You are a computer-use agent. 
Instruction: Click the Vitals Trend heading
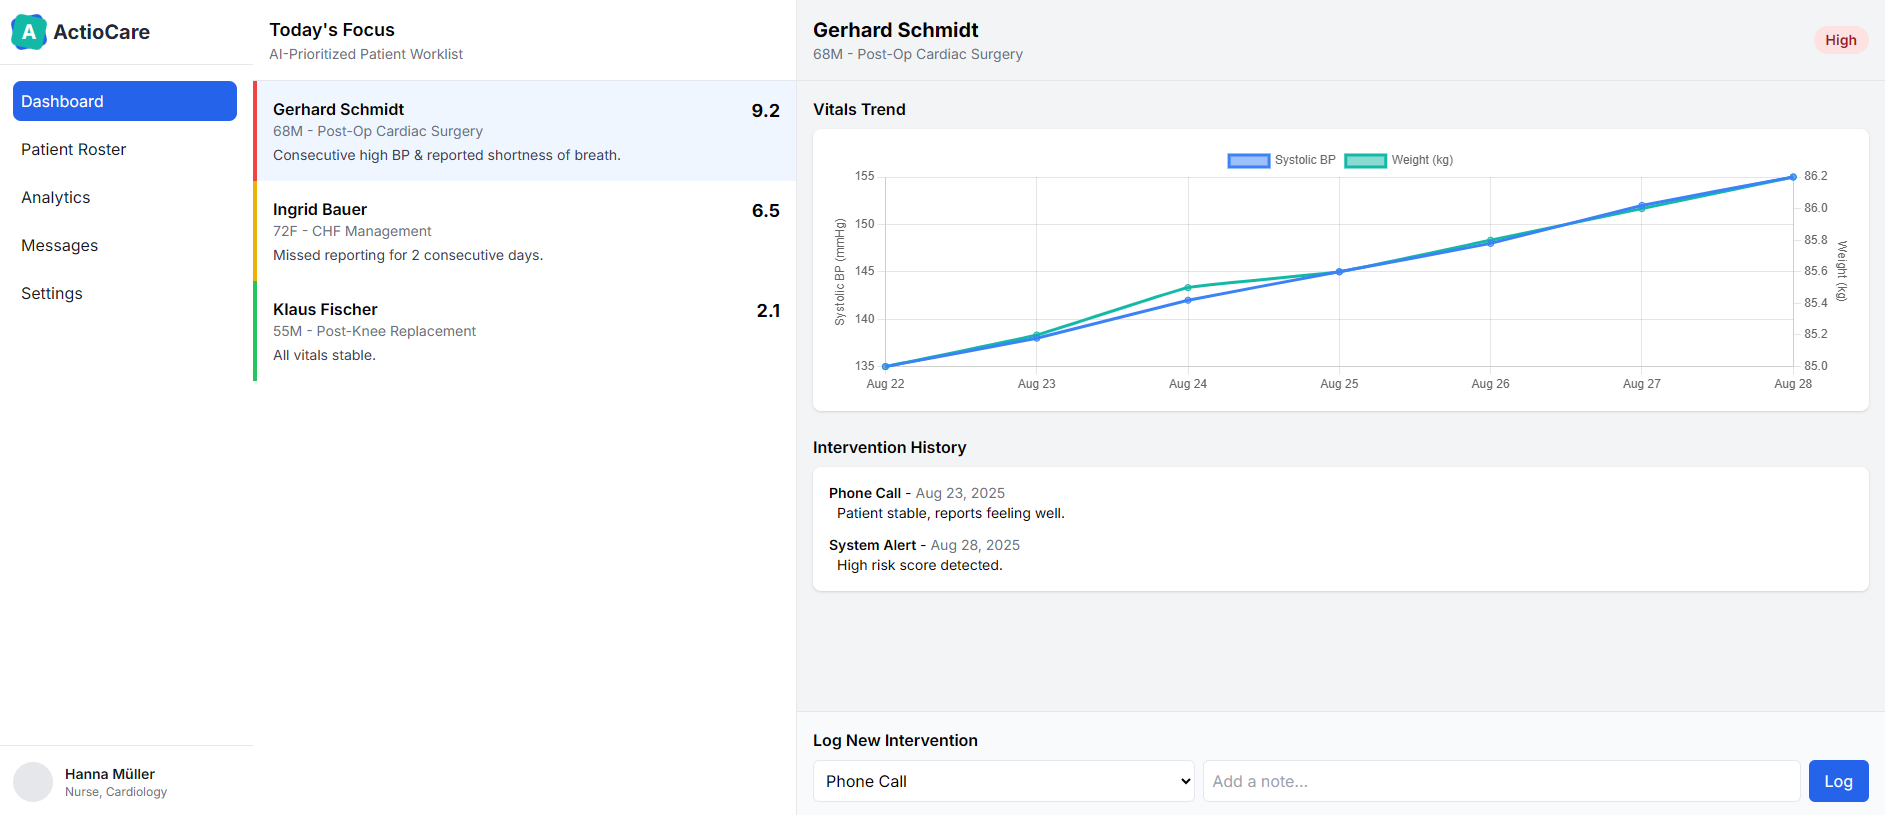coord(859,109)
